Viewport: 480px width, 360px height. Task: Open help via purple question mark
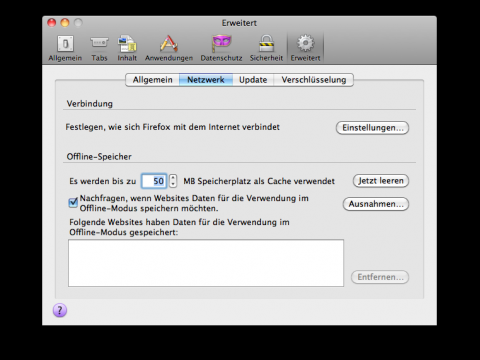(x=60, y=310)
